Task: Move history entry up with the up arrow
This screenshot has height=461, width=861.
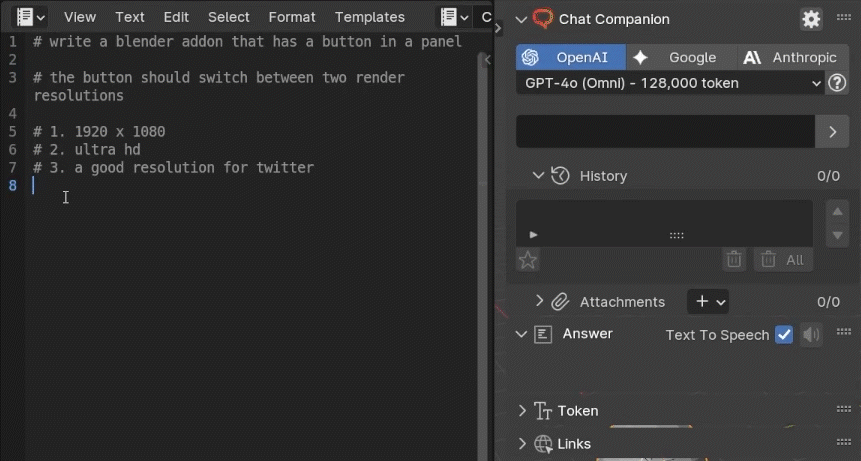Action: tap(838, 211)
